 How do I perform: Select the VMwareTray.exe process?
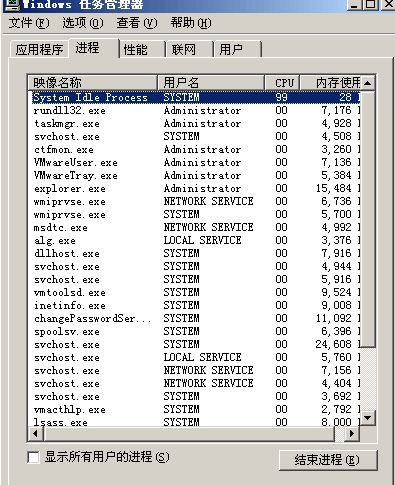[x=196, y=175]
